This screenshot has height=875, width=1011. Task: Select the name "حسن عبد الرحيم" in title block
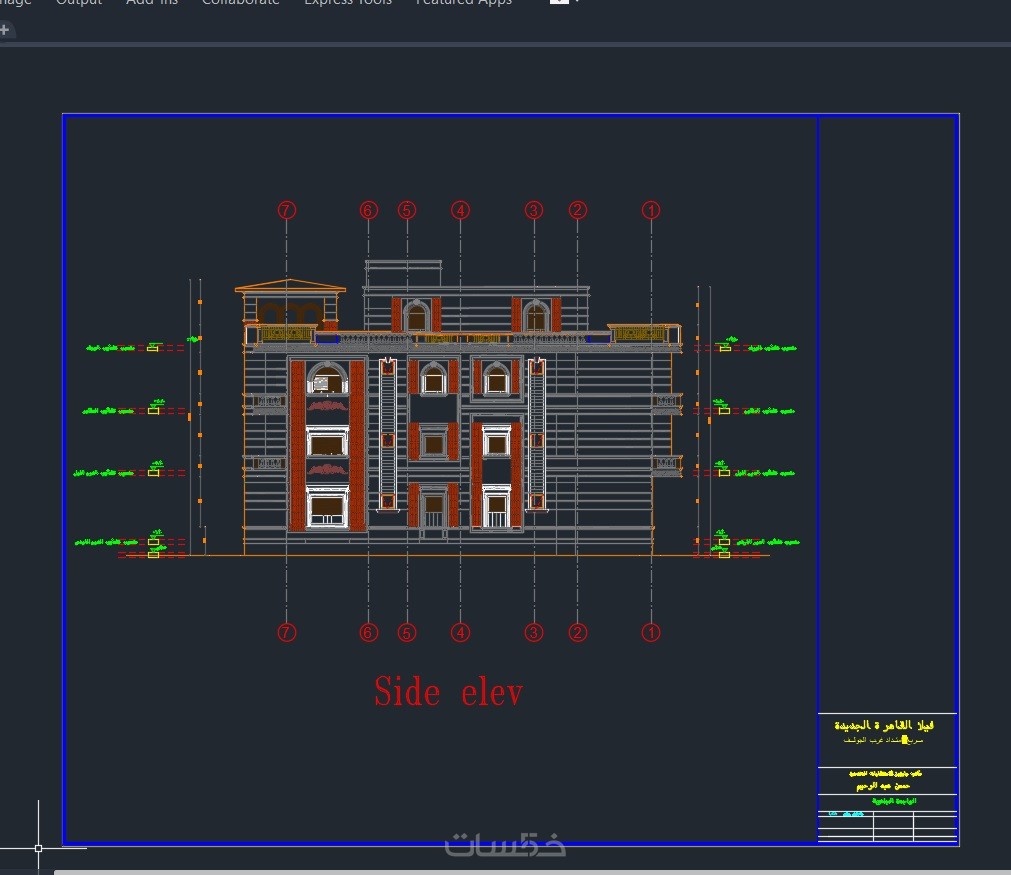(883, 786)
